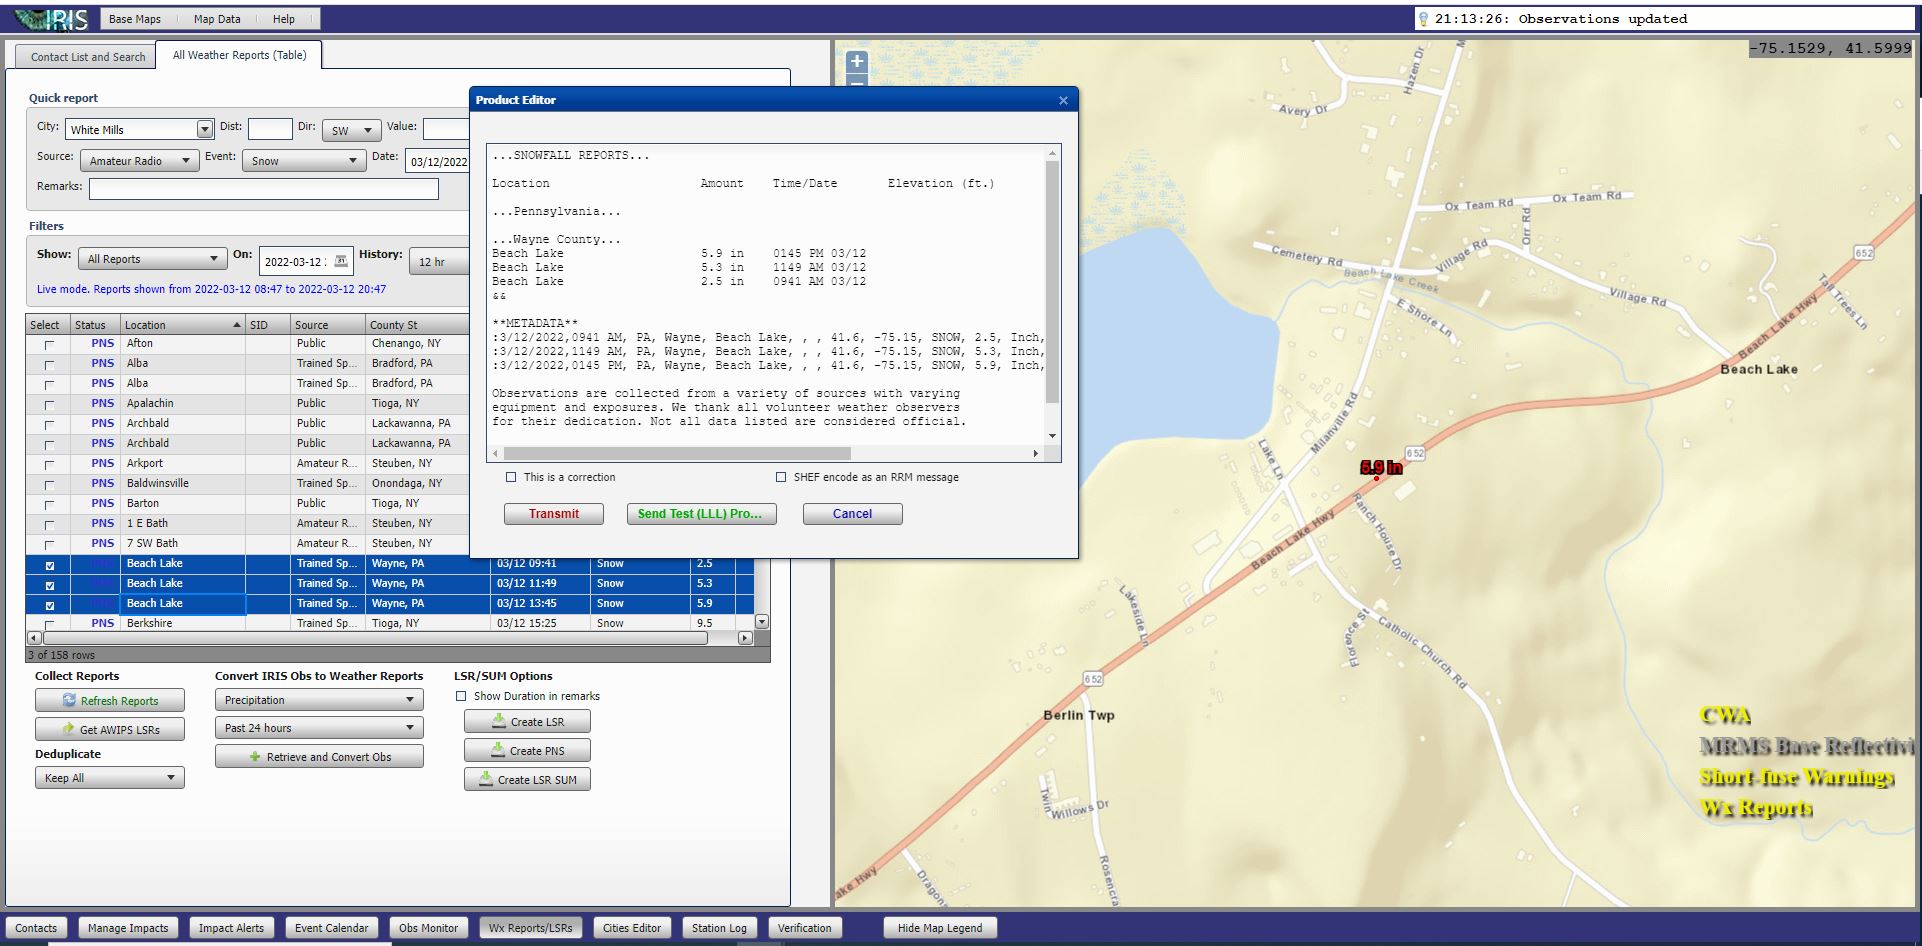1922x946 pixels.
Task: Open the Show filter All Reports dropdown
Action: point(152,259)
